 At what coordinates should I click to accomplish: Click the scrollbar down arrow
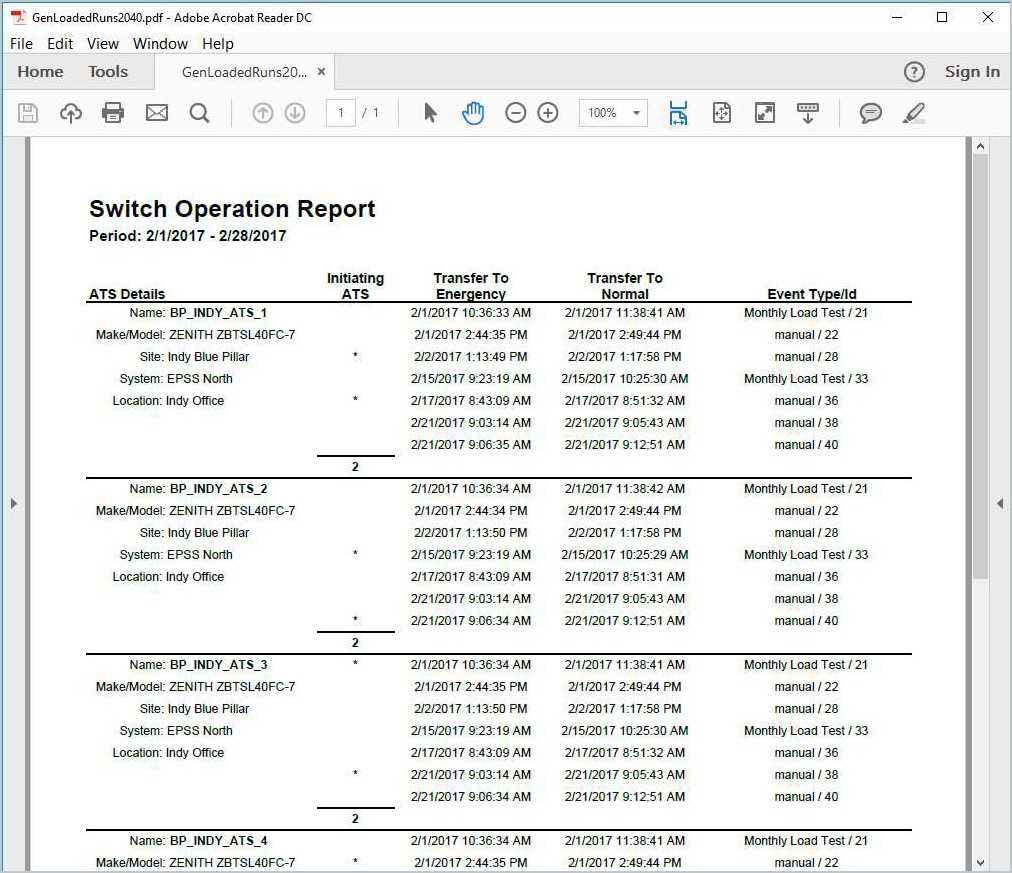click(980, 863)
